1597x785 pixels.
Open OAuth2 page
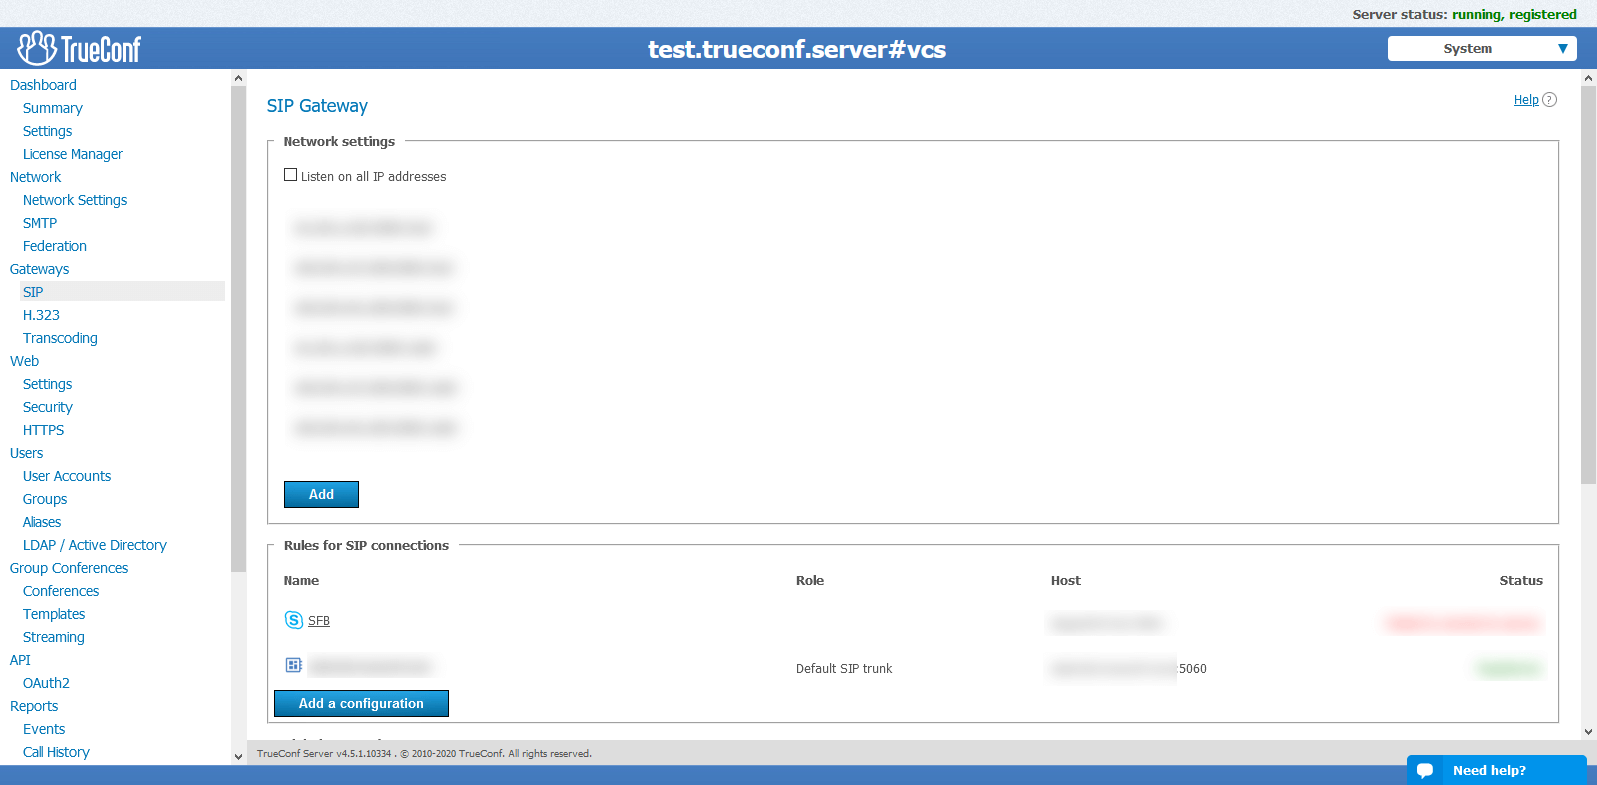coord(46,683)
